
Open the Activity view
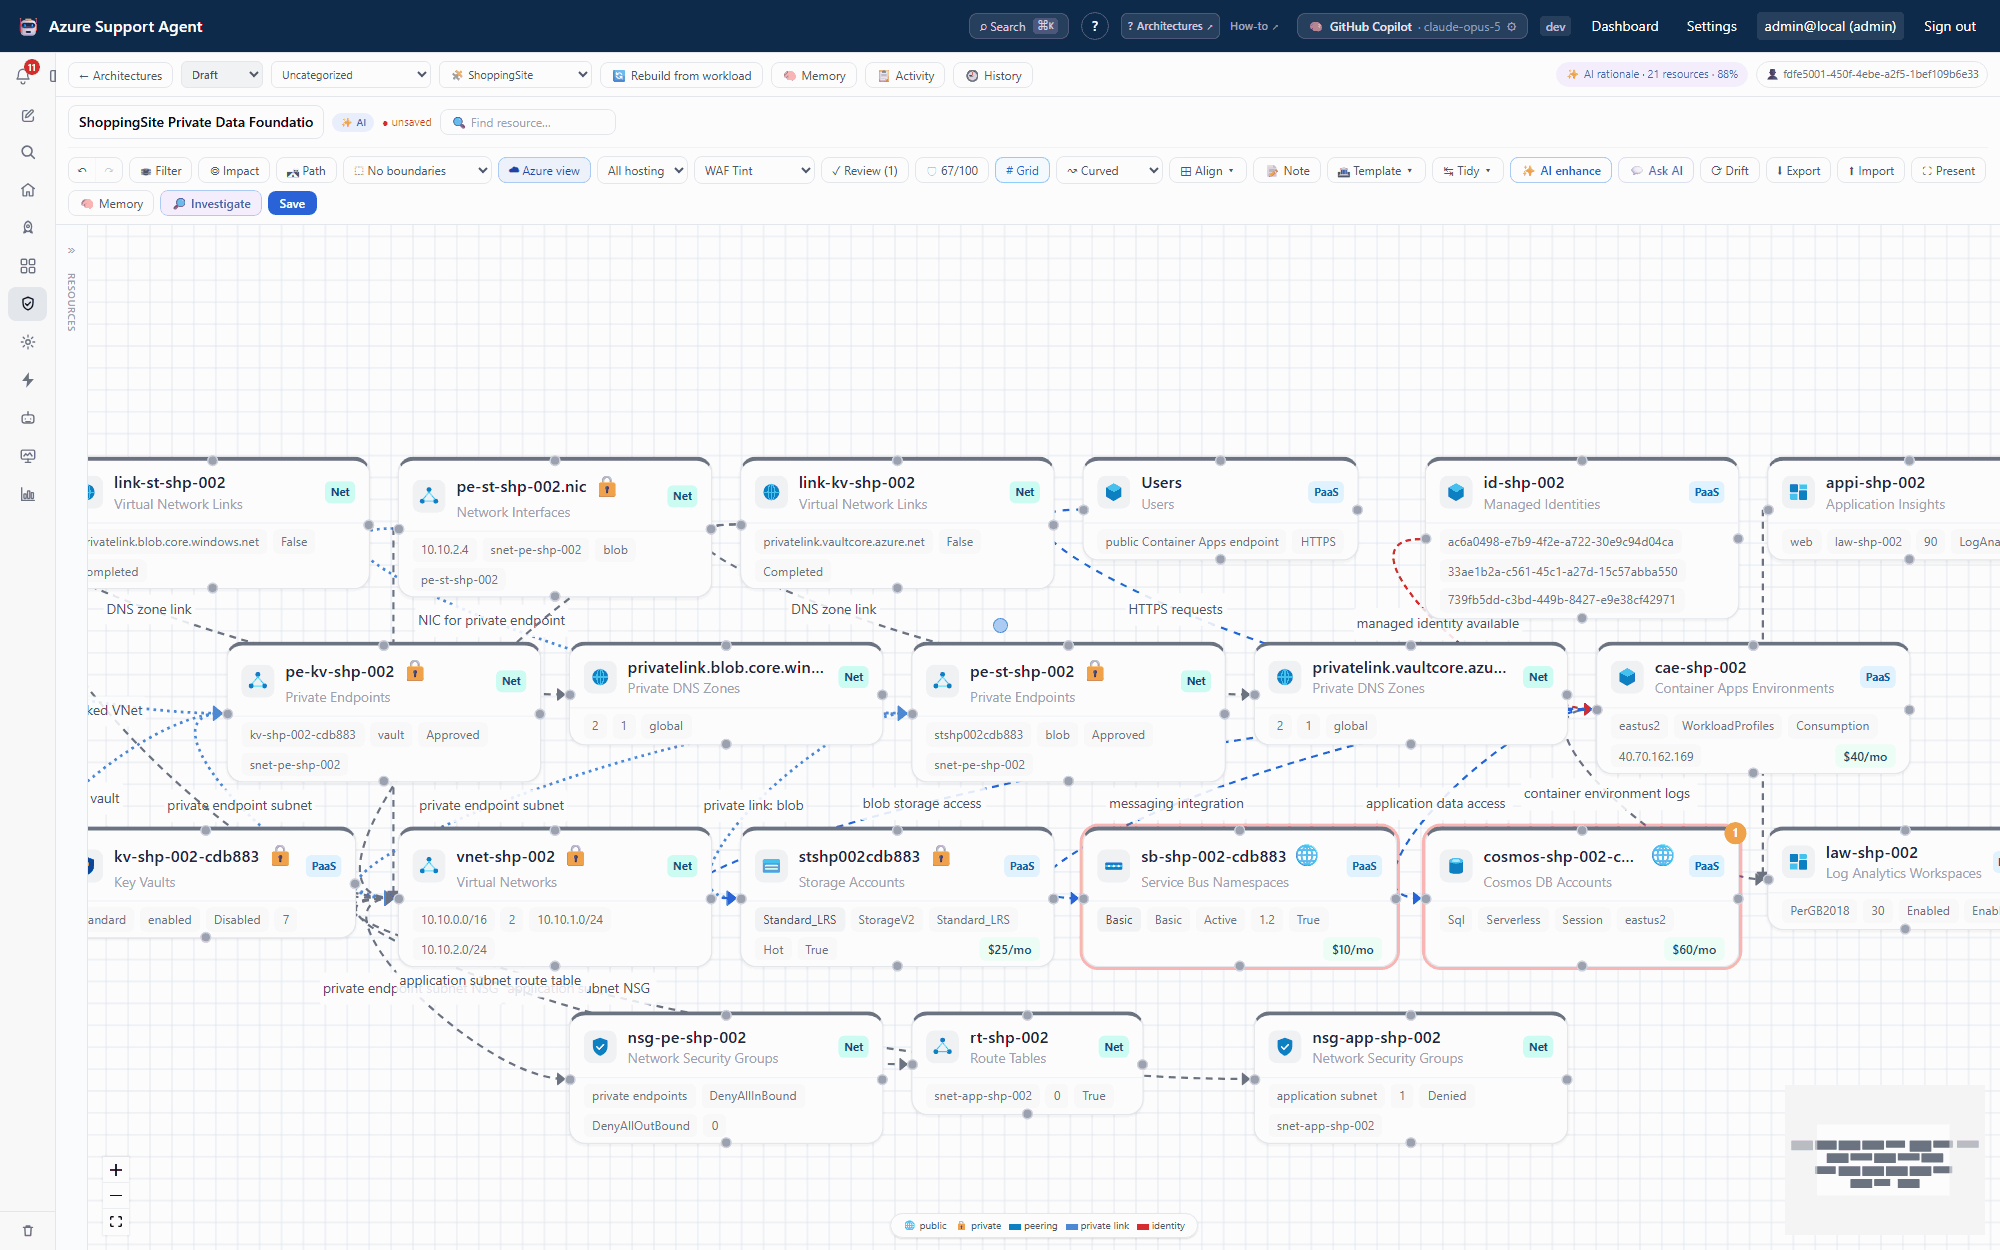(905, 75)
